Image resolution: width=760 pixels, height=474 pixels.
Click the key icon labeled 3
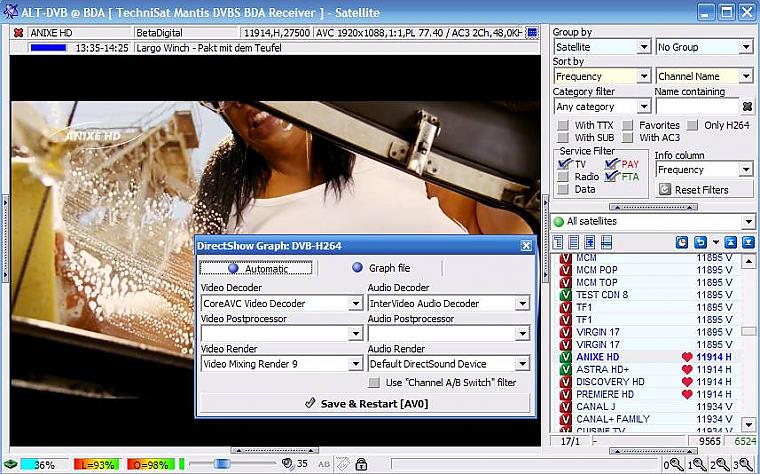point(743,464)
